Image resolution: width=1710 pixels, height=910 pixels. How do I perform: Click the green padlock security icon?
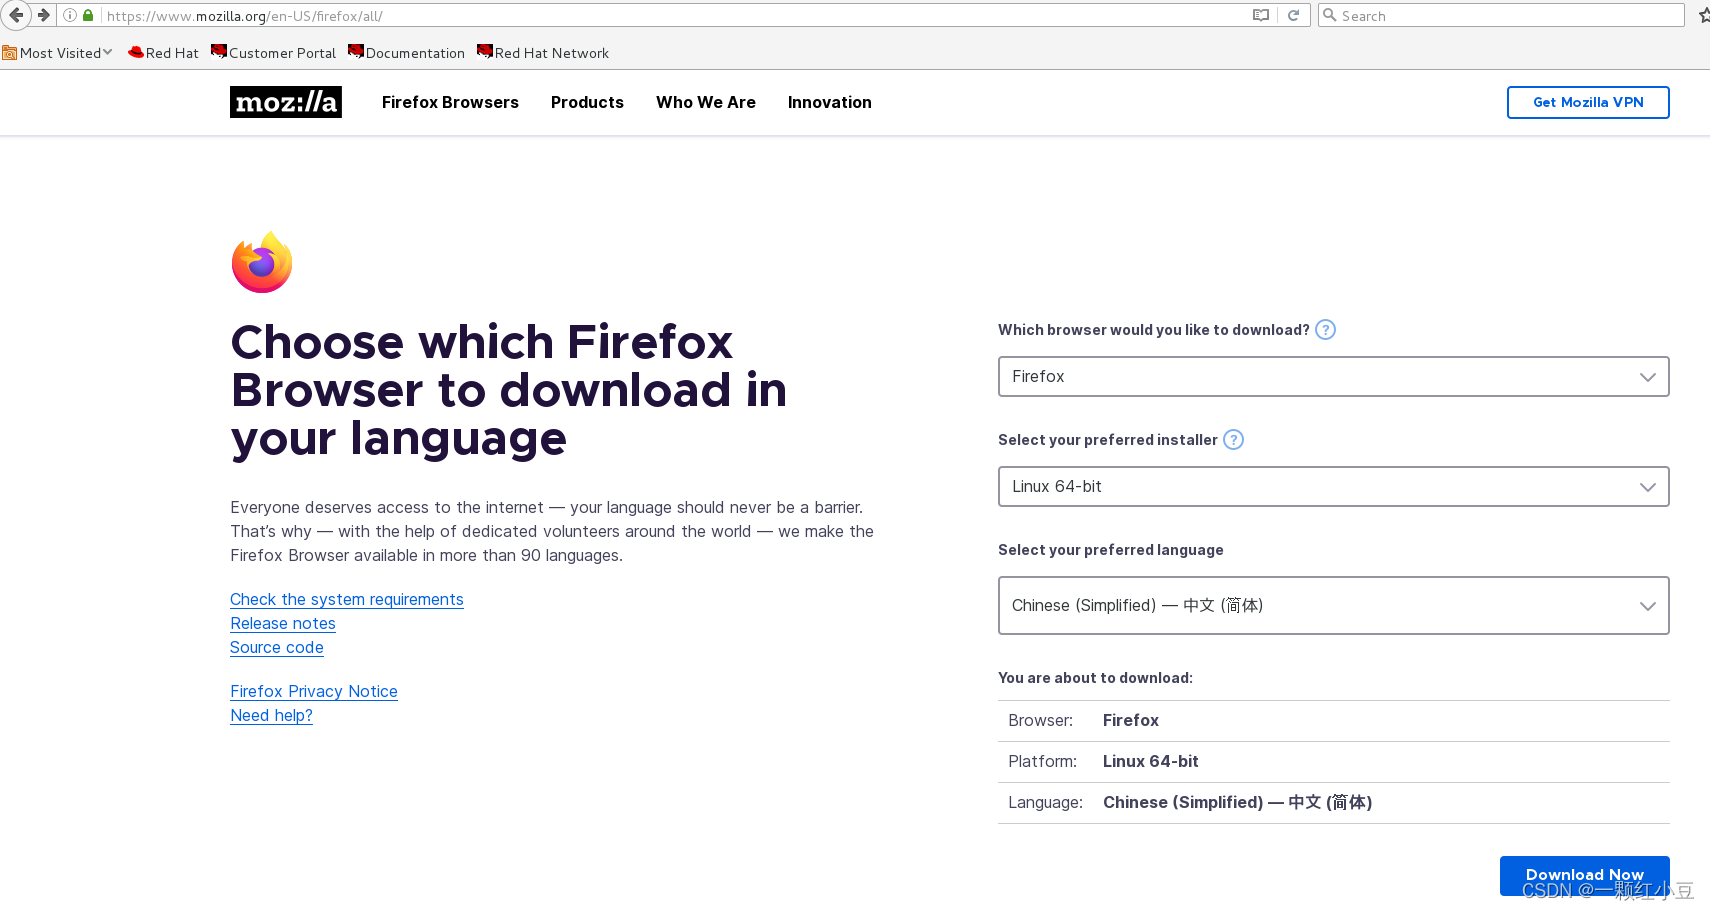tap(88, 15)
